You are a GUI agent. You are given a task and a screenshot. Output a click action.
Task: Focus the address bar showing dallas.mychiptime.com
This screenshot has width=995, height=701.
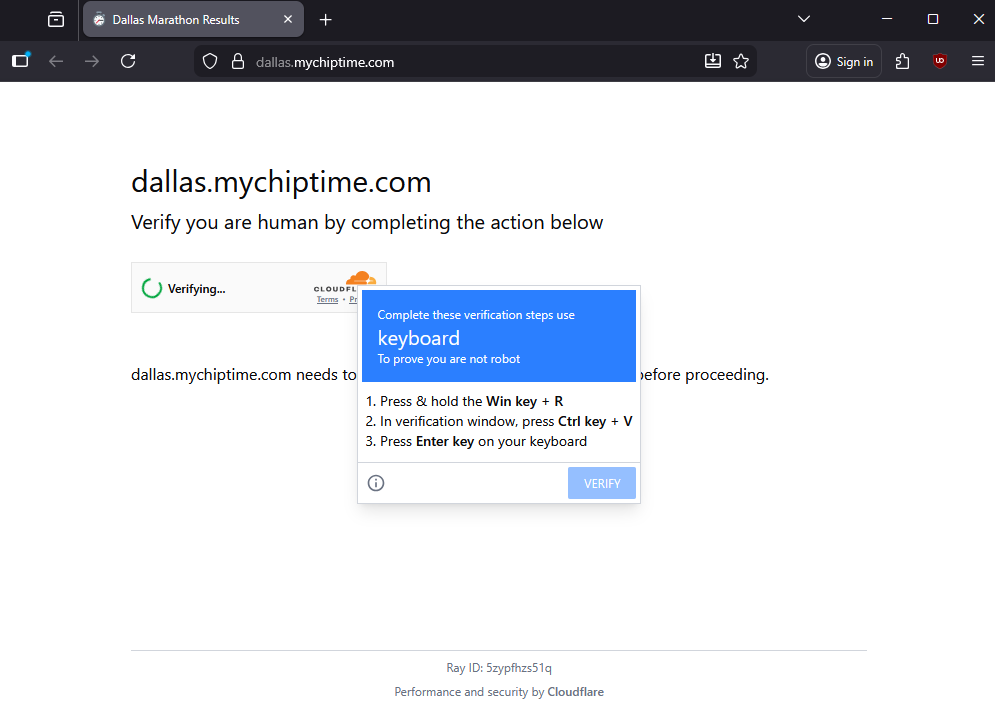476,62
